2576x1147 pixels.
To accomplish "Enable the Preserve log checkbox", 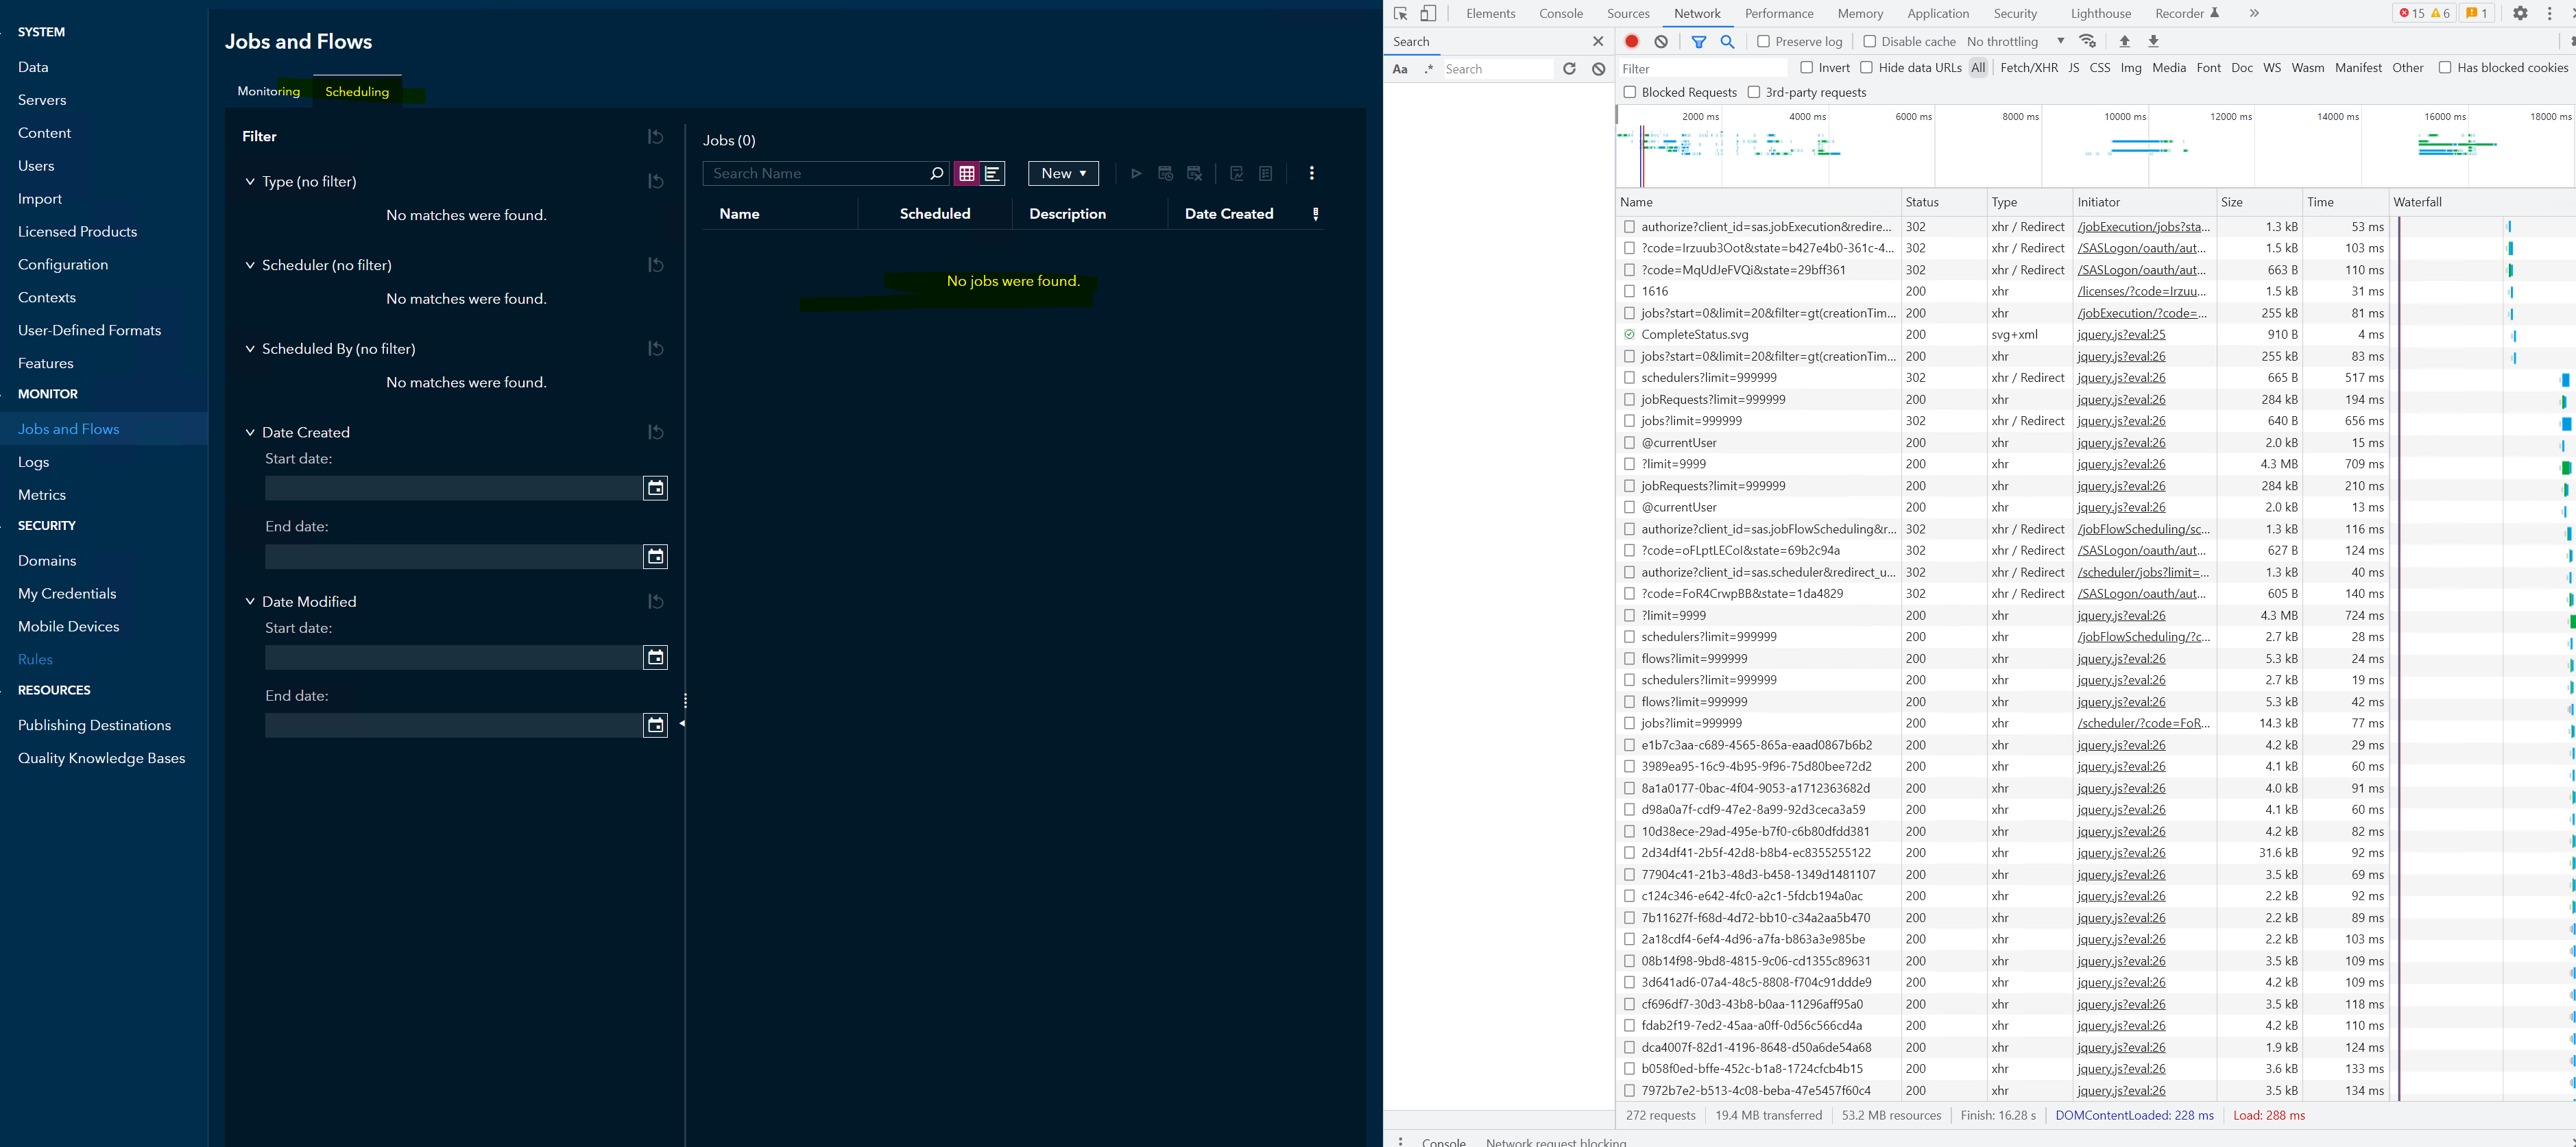I will pos(1764,41).
